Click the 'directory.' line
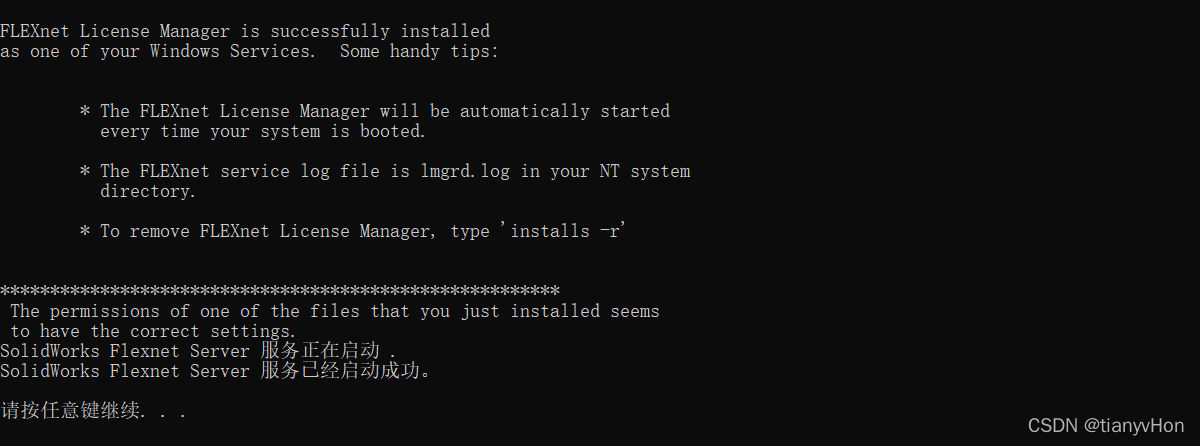Image resolution: width=1200 pixels, height=446 pixels. pos(147,191)
